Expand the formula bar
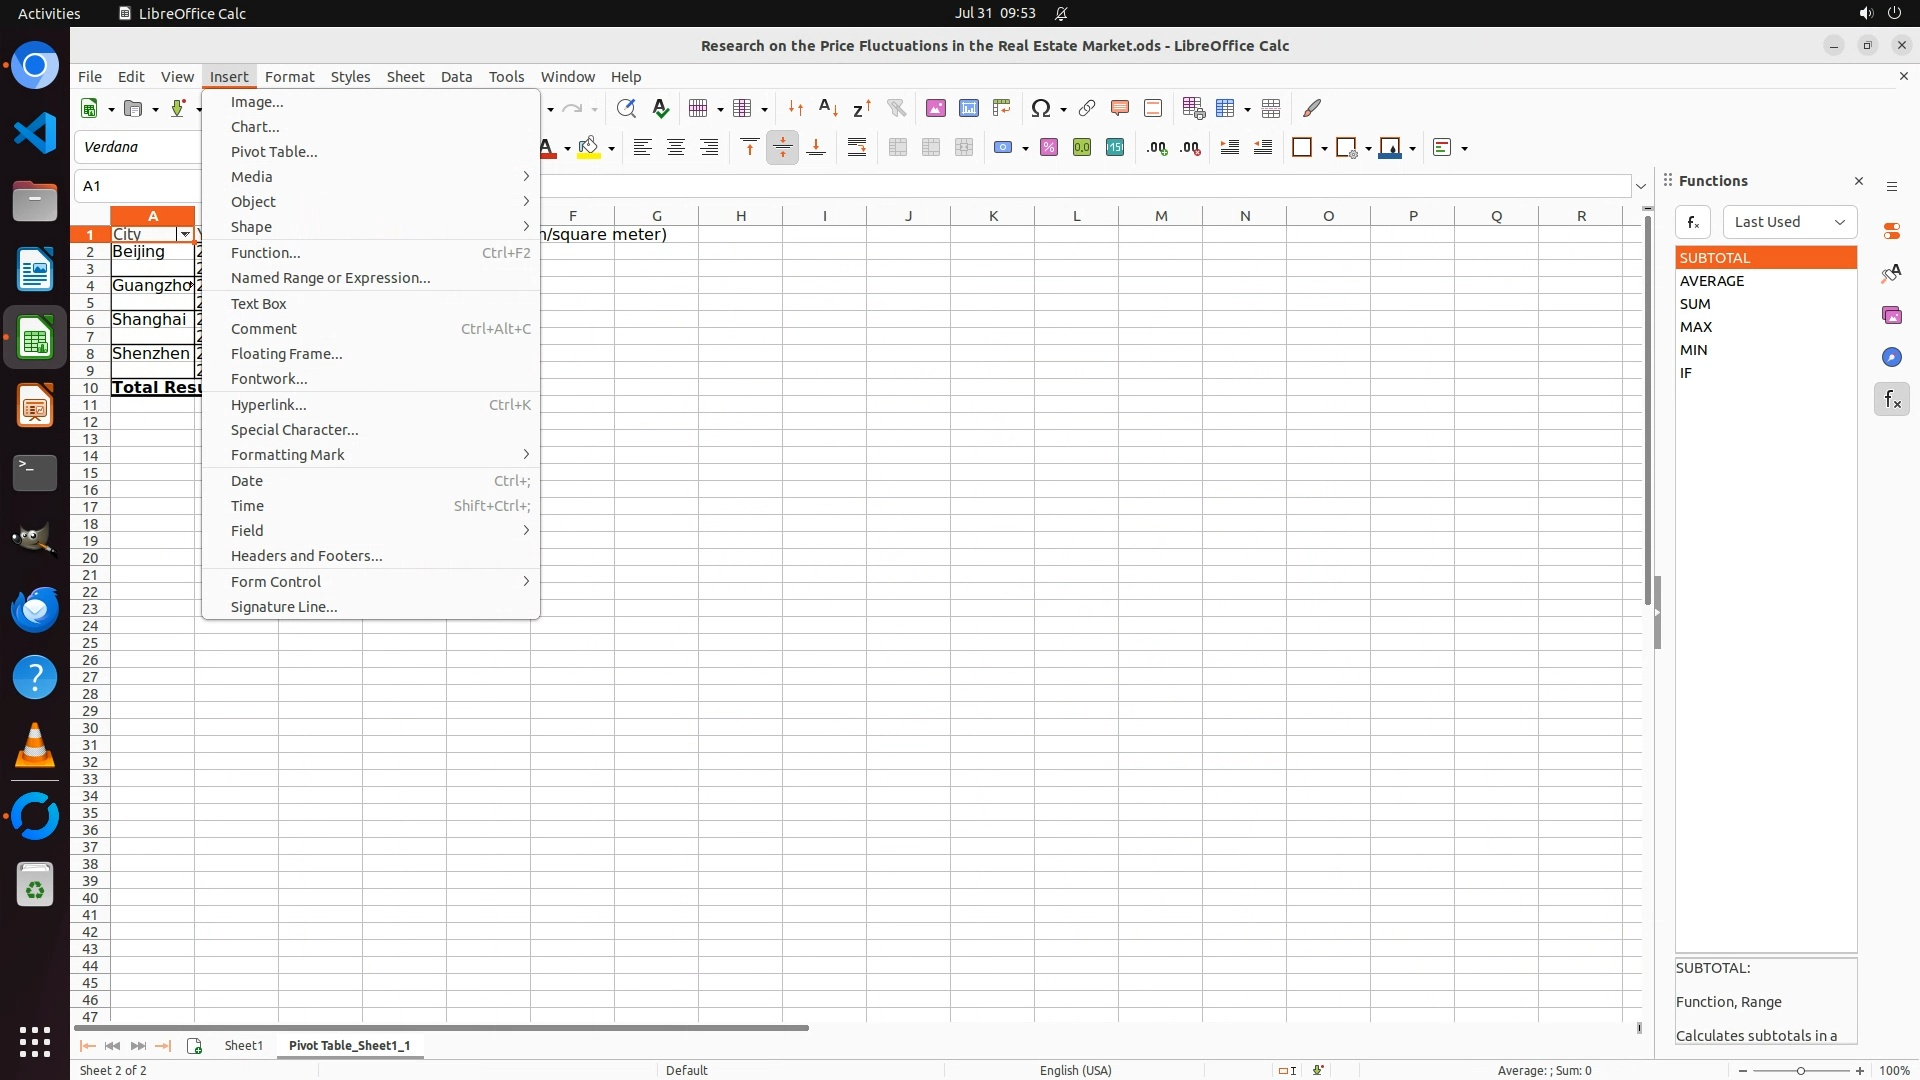This screenshot has width=1920, height=1080. click(1641, 186)
